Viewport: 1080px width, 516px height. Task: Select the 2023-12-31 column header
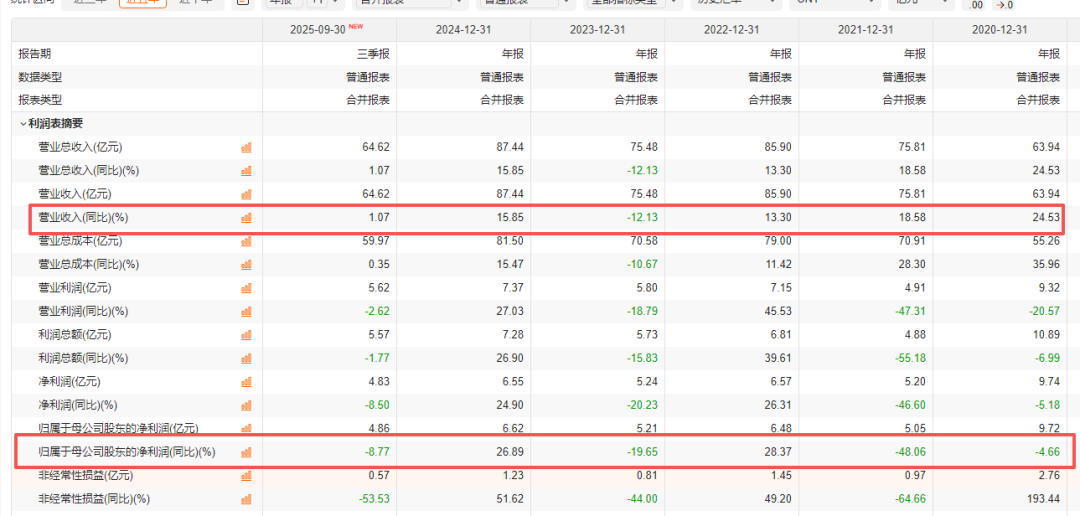(598, 30)
